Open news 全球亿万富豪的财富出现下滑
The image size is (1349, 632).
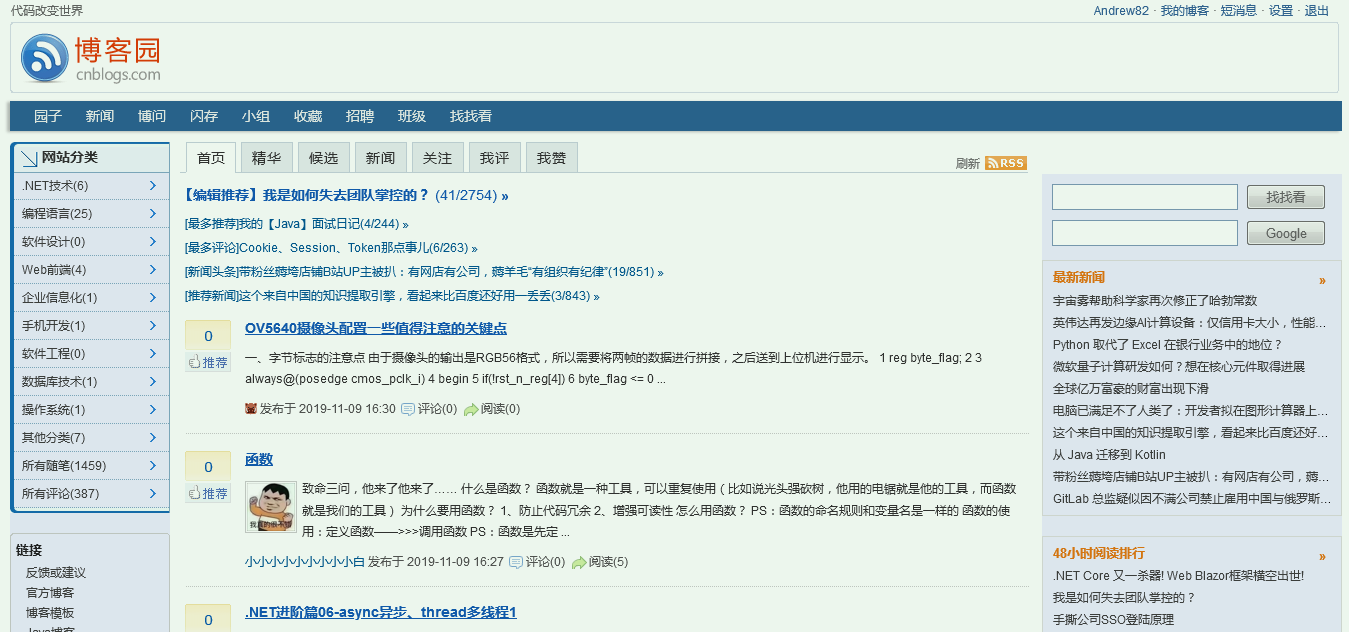coord(1131,388)
